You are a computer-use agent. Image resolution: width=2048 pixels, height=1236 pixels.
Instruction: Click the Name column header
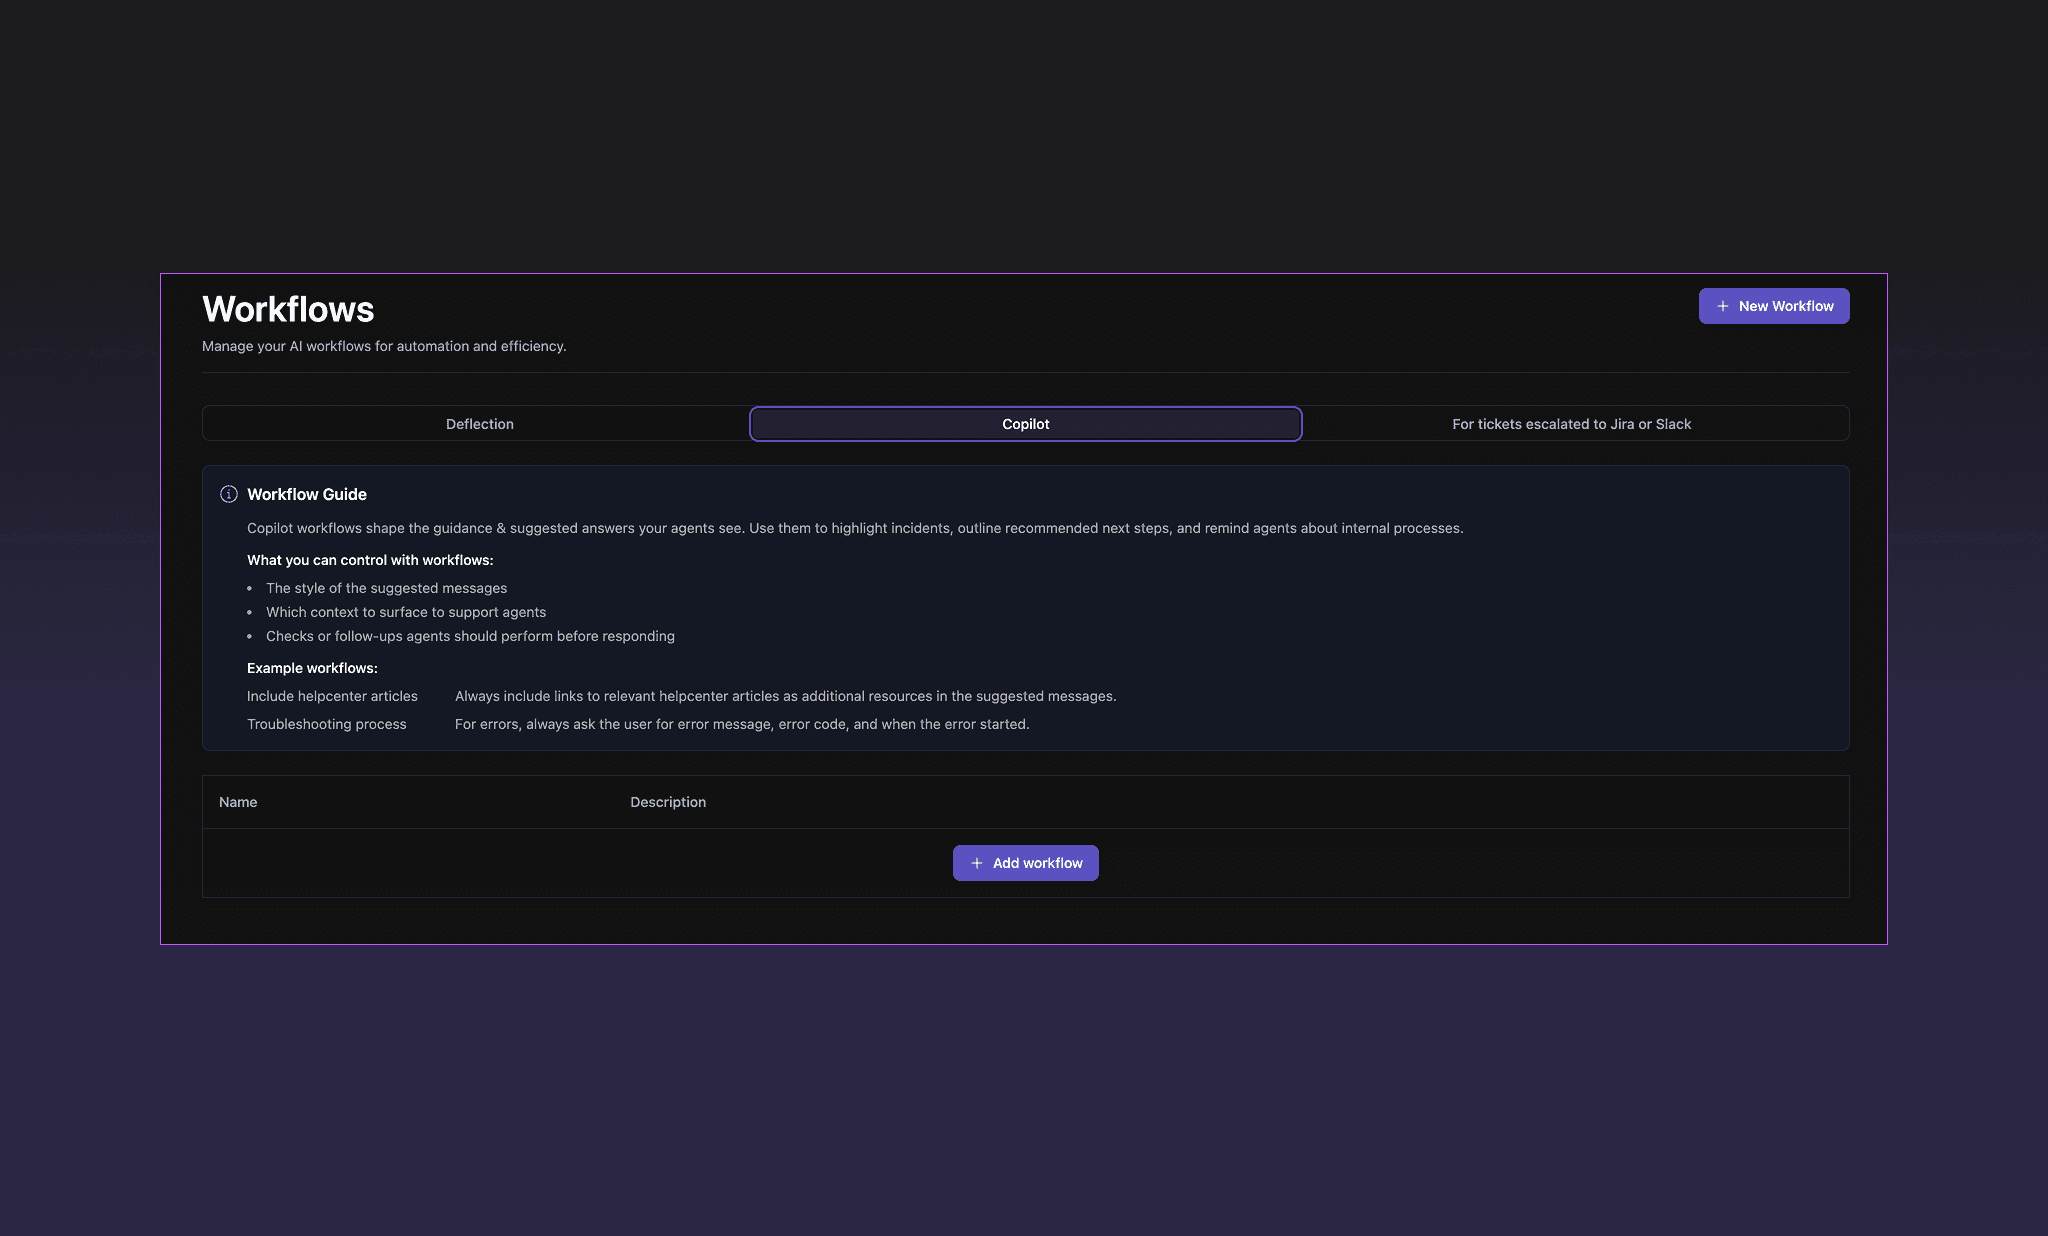tap(238, 801)
